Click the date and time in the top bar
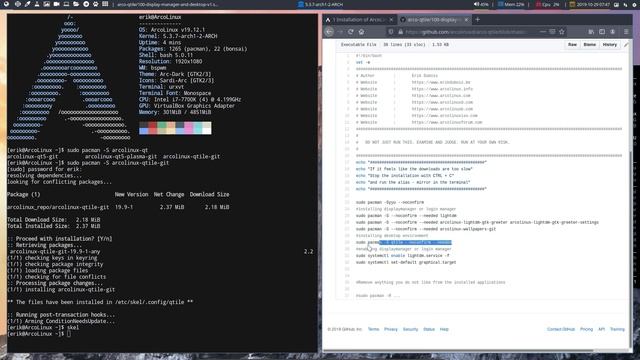The height and width of the screenshot is (360, 640). pos(589,4)
